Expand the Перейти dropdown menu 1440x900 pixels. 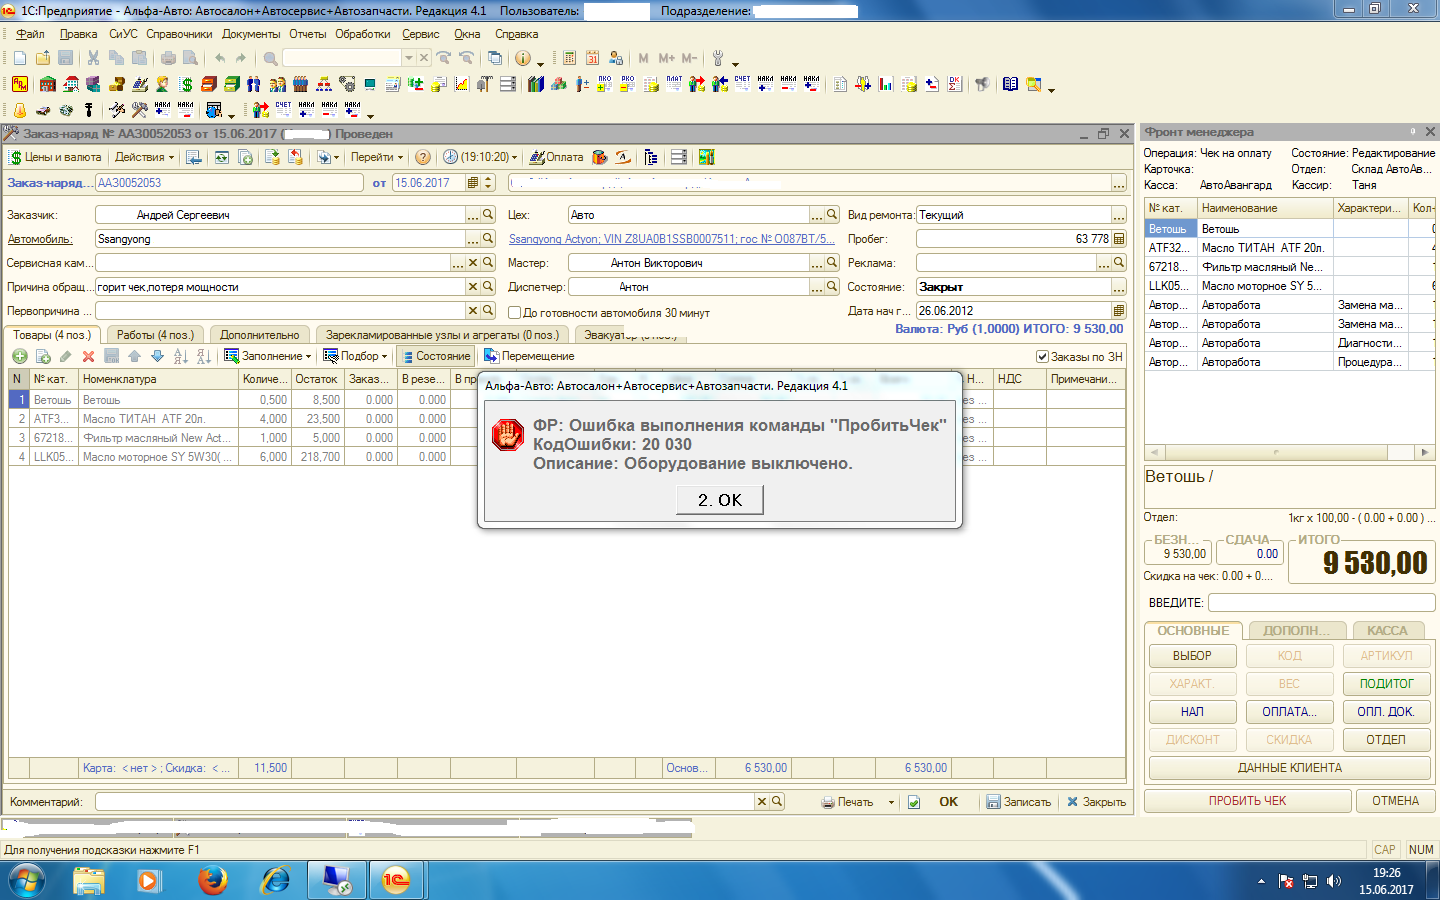pyautogui.click(x=377, y=157)
